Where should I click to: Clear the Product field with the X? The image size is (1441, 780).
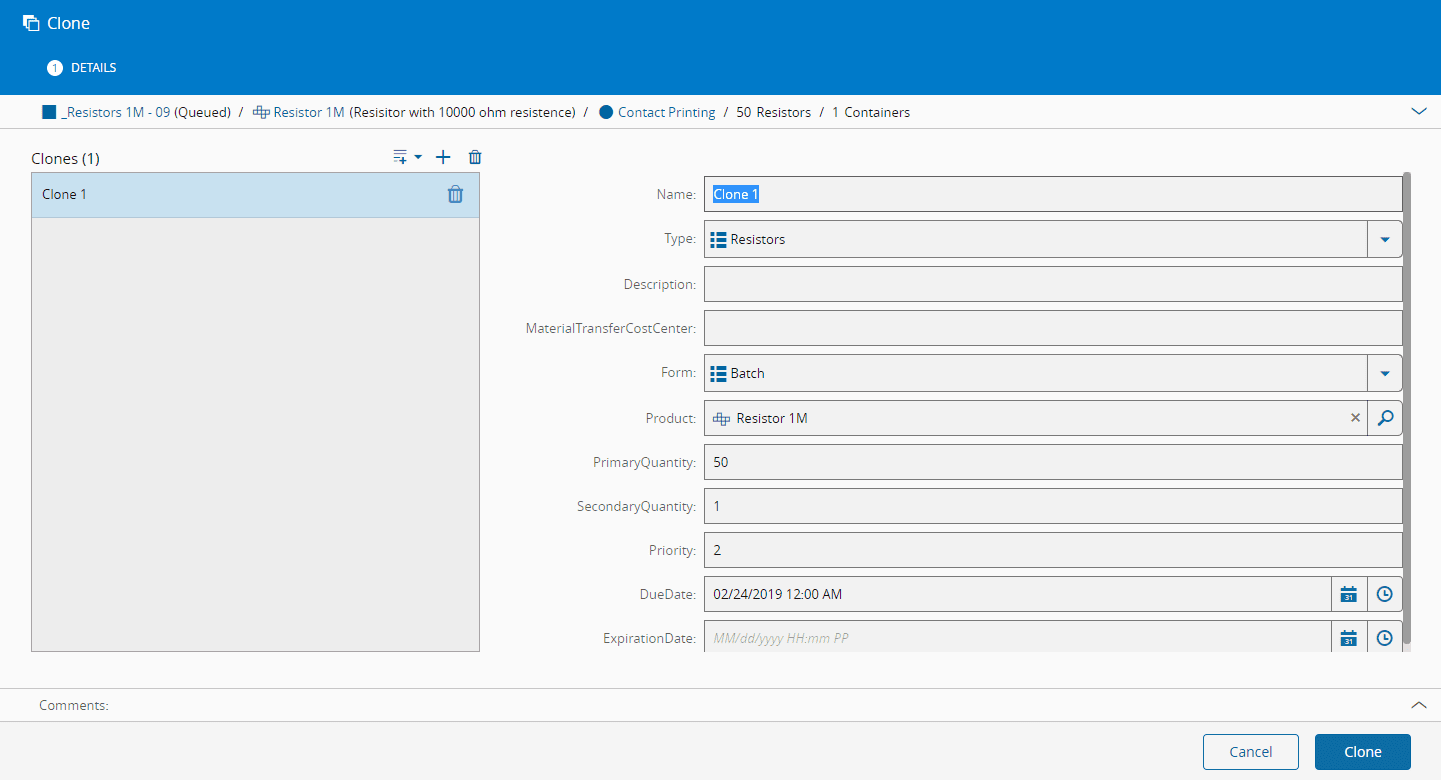1355,418
